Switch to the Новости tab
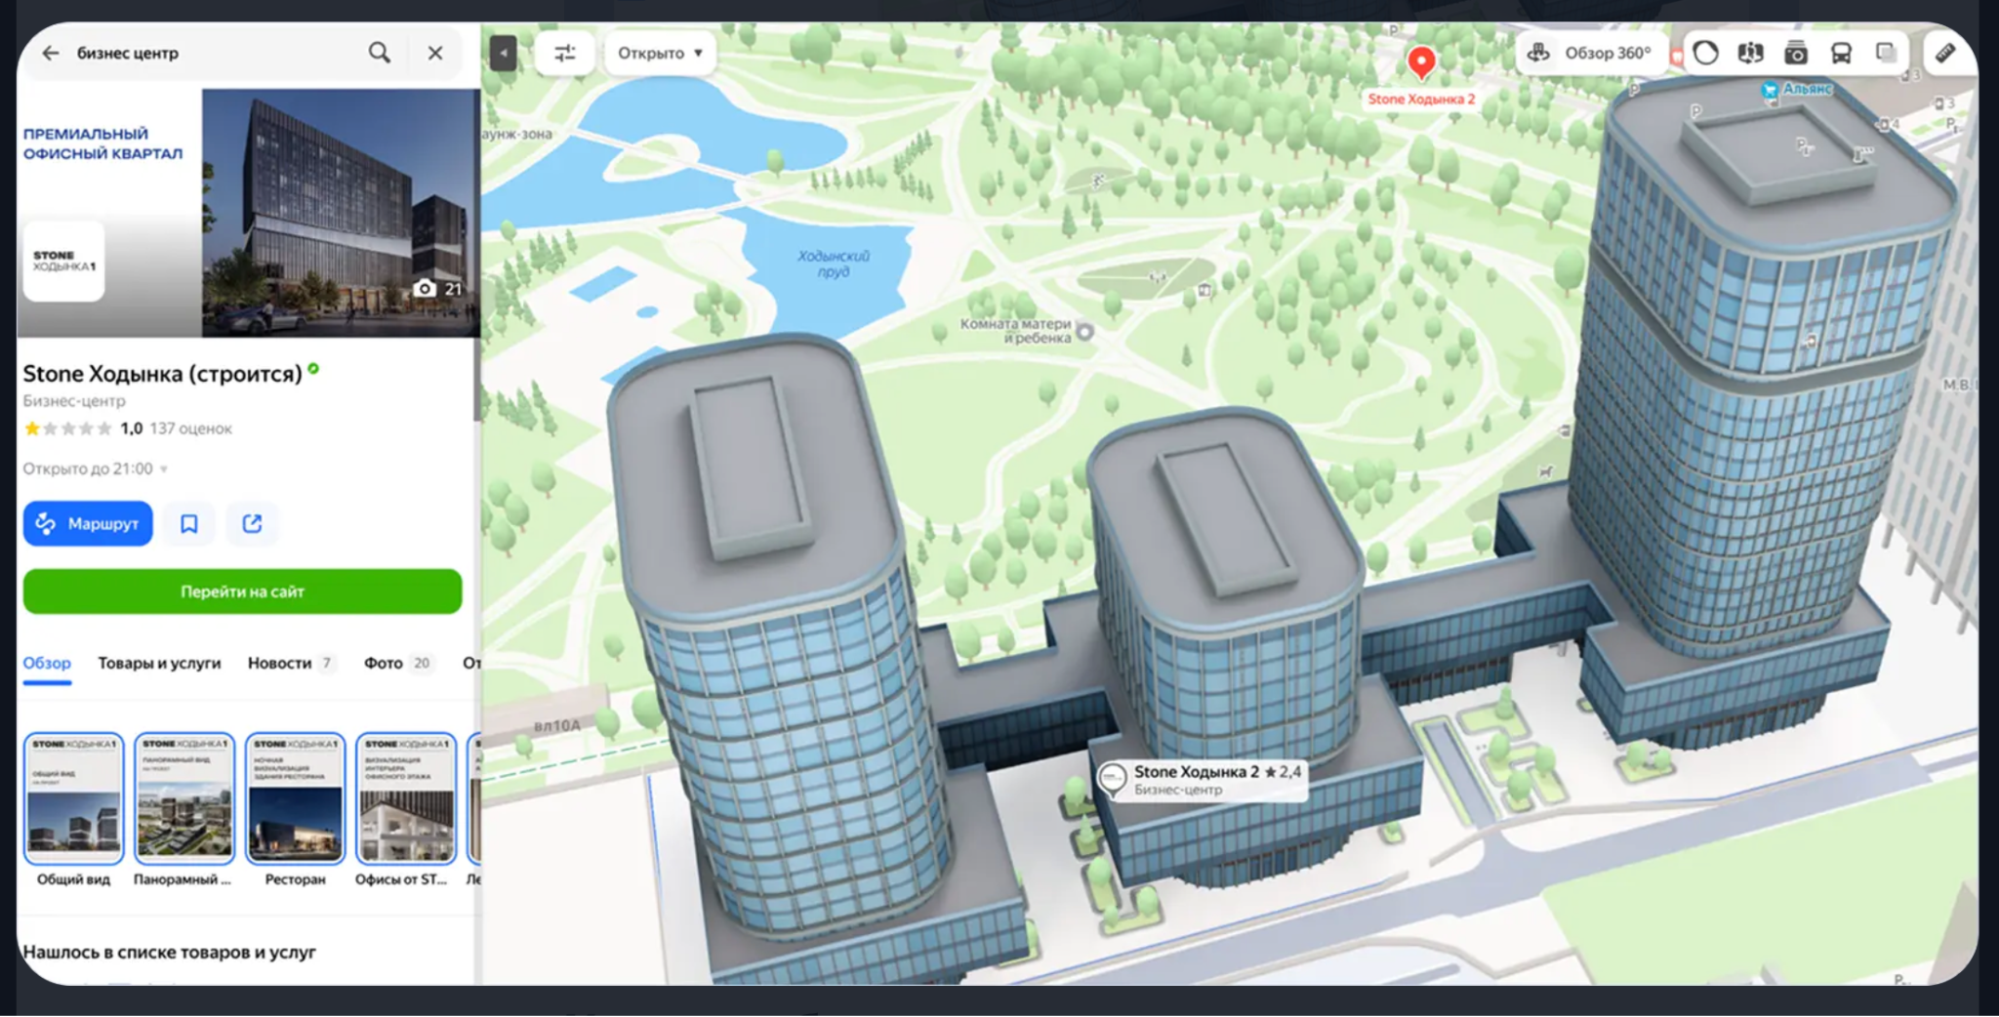 pyautogui.click(x=280, y=663)
